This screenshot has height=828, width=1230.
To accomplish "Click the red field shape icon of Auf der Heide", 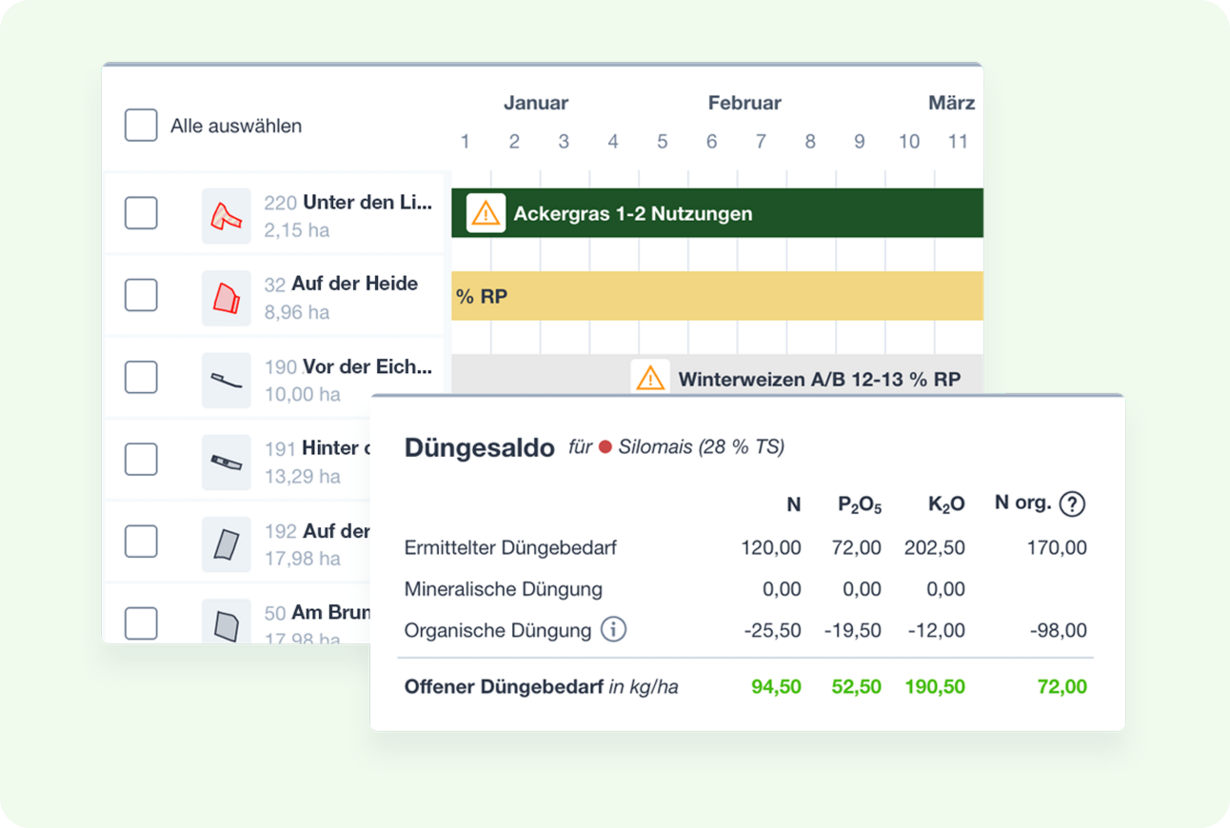I will [226, 298].
